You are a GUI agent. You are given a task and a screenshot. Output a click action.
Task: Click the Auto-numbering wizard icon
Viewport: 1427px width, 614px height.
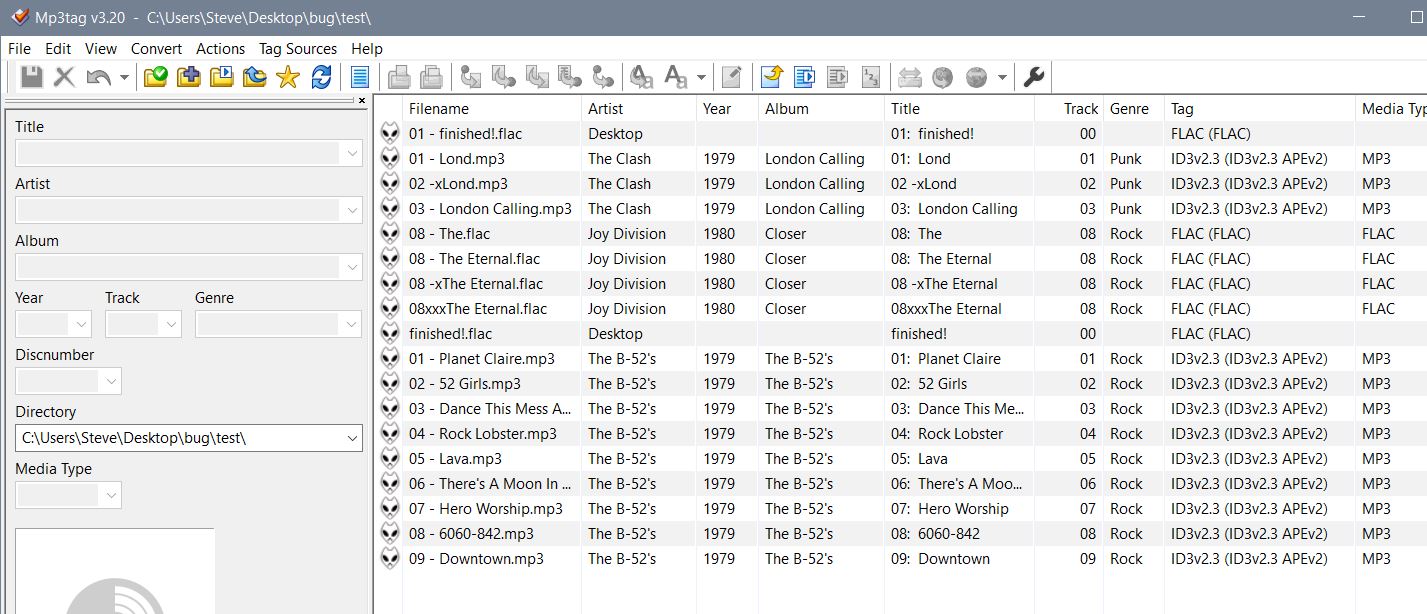click(x=870, y=77)
